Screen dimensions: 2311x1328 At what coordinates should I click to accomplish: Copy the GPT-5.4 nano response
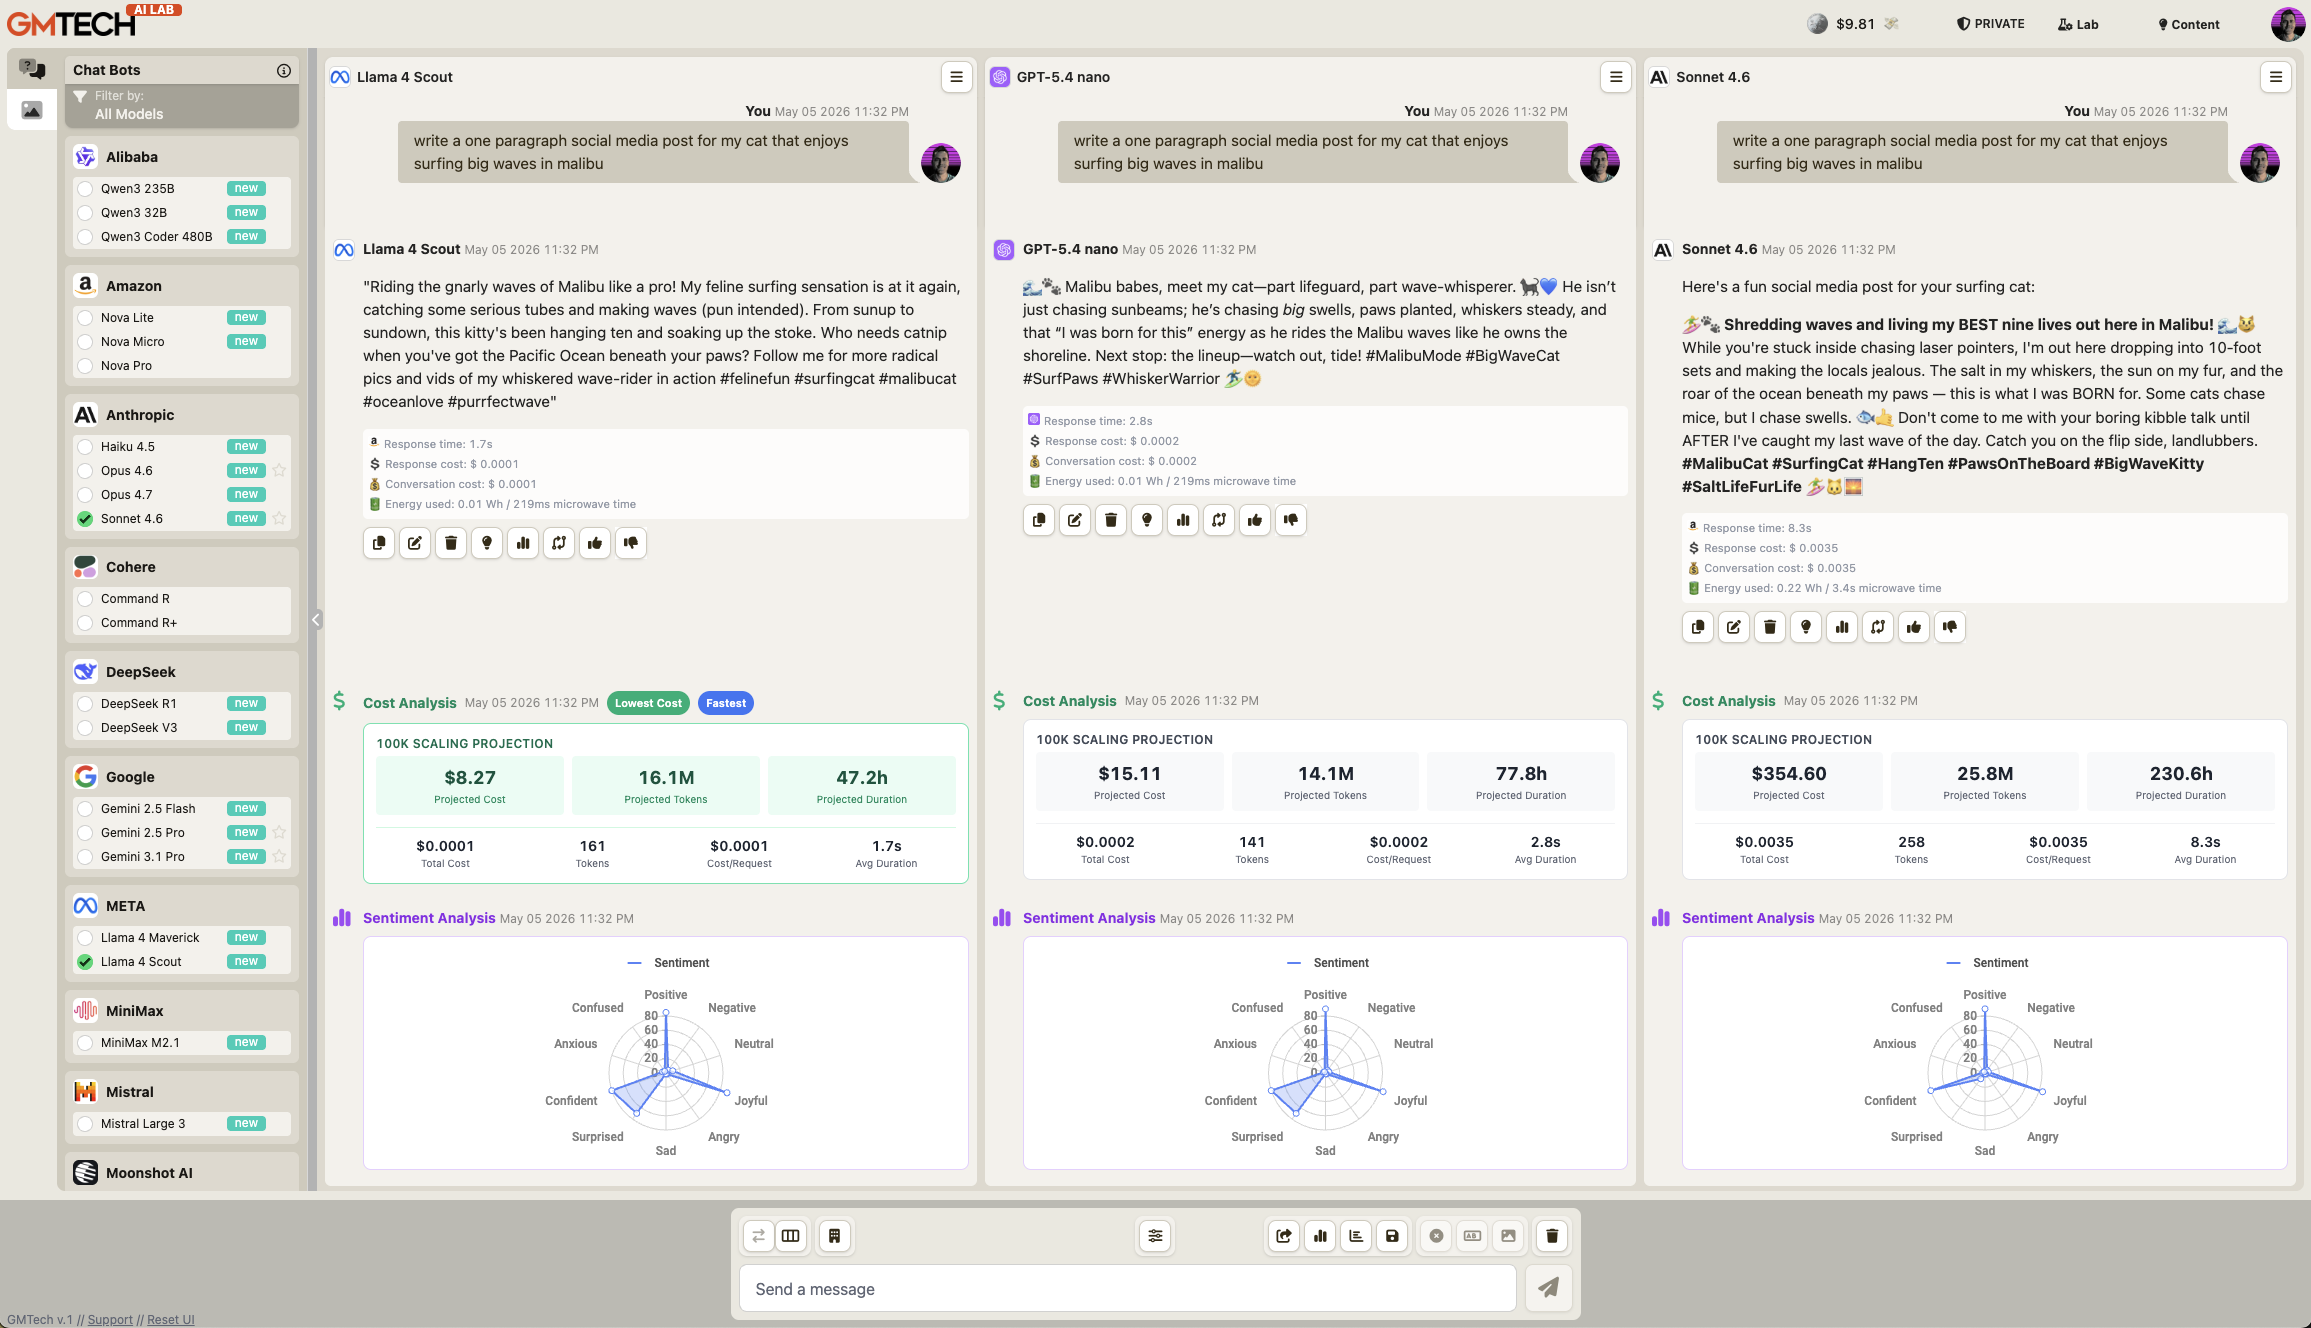point(1039,520)
